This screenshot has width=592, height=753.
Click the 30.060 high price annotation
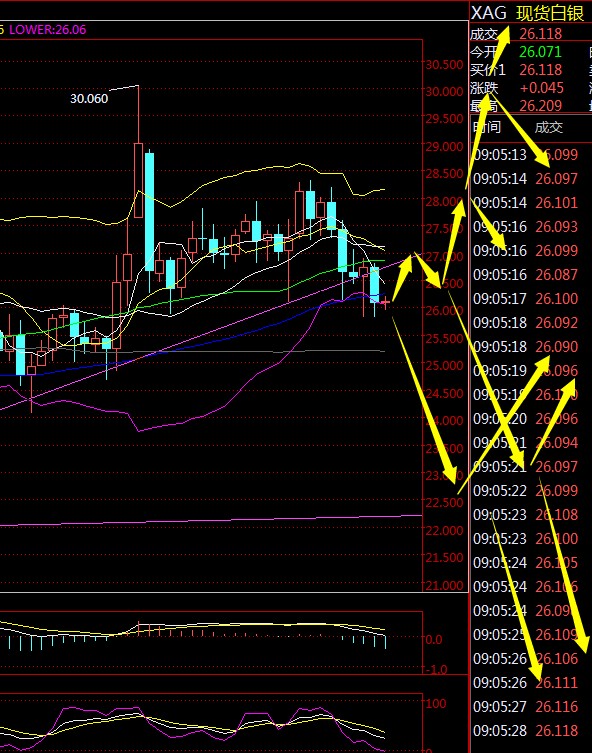click(x=89, y=98)
